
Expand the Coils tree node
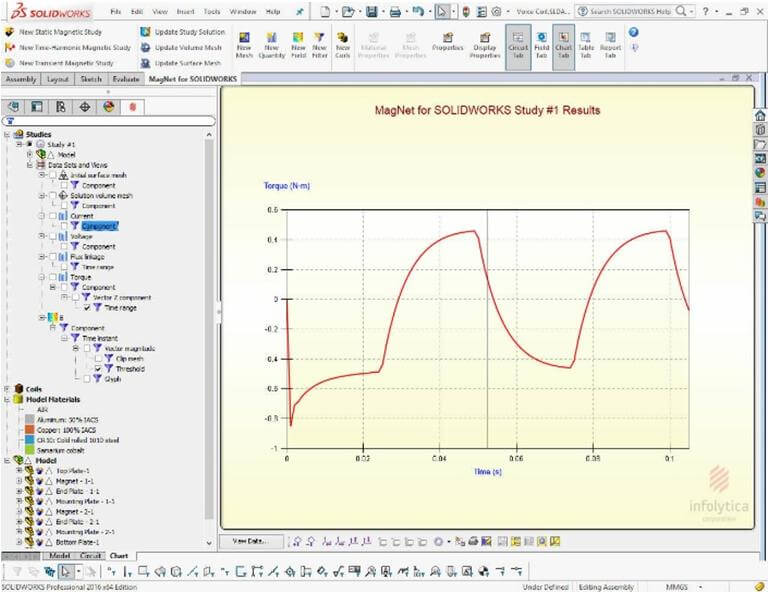point(7,389)
